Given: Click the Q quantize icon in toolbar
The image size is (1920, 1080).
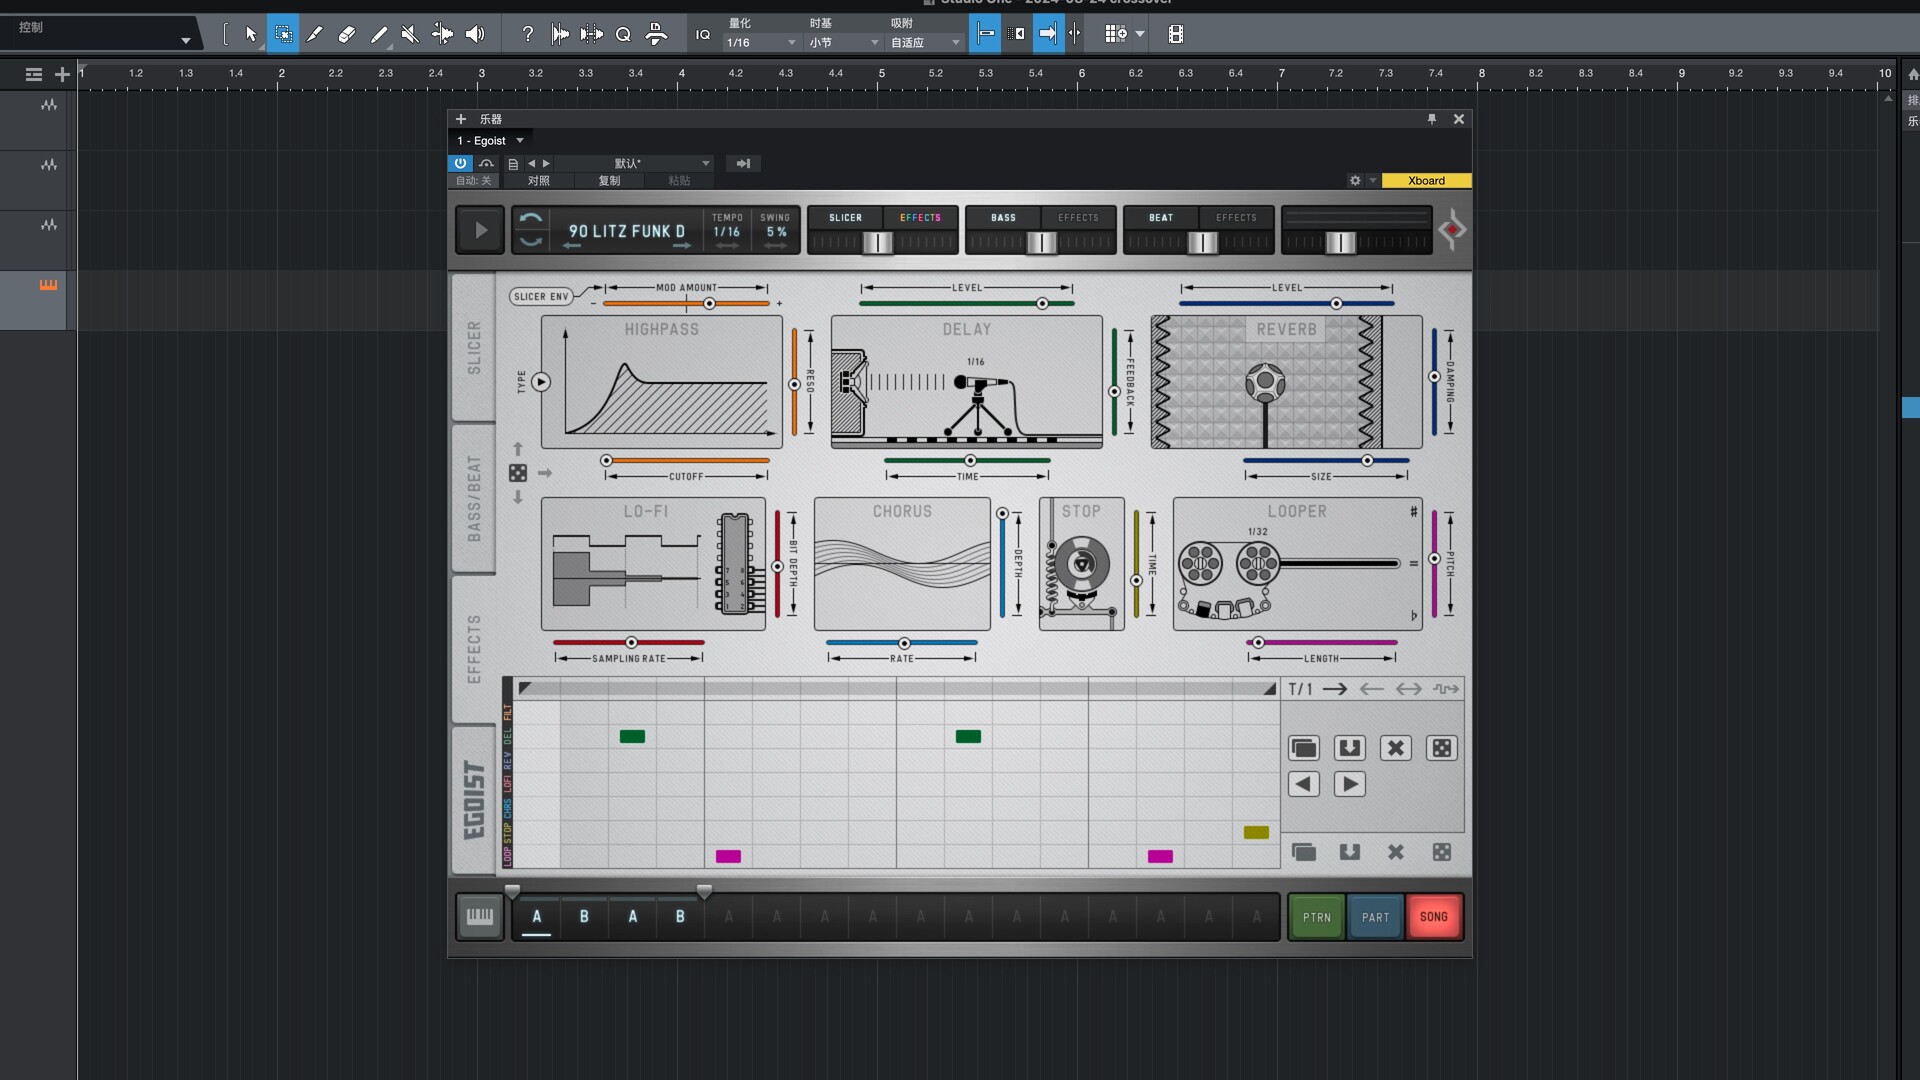Looking at the screenshot, I should pos(623,34).
